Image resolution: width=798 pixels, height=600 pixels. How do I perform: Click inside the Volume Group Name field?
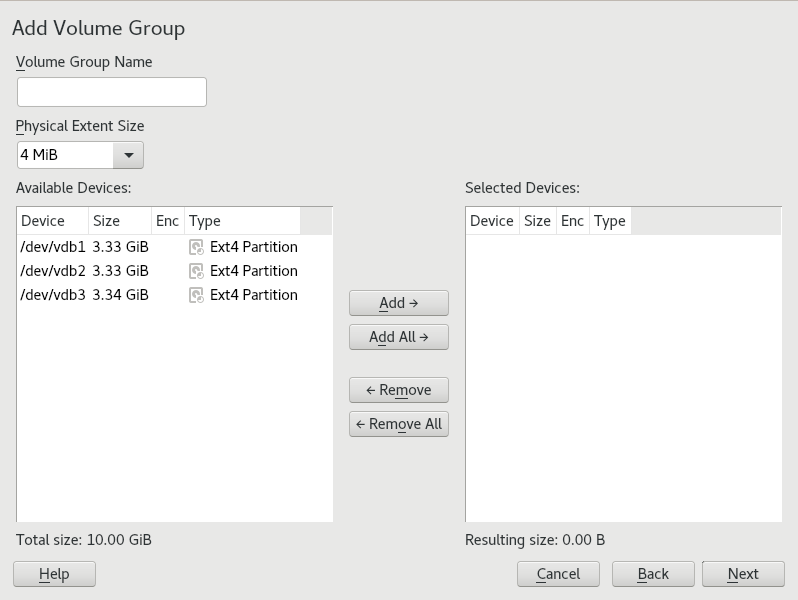[112, 92]
